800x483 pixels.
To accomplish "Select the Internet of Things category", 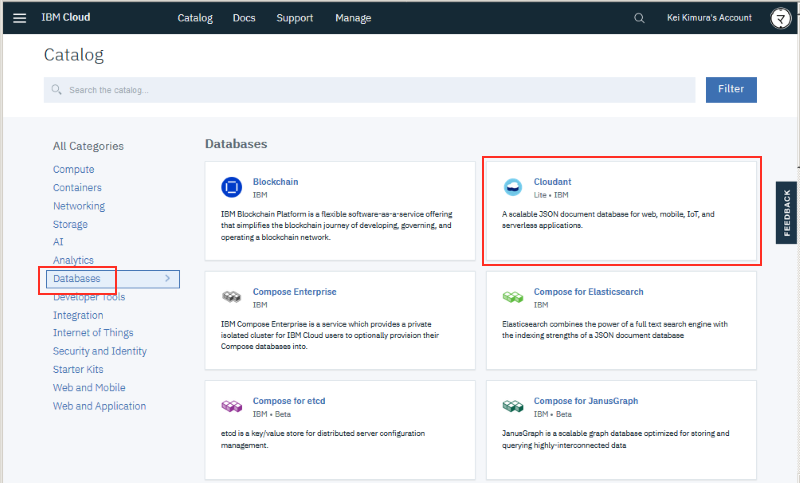I will 93,333.
